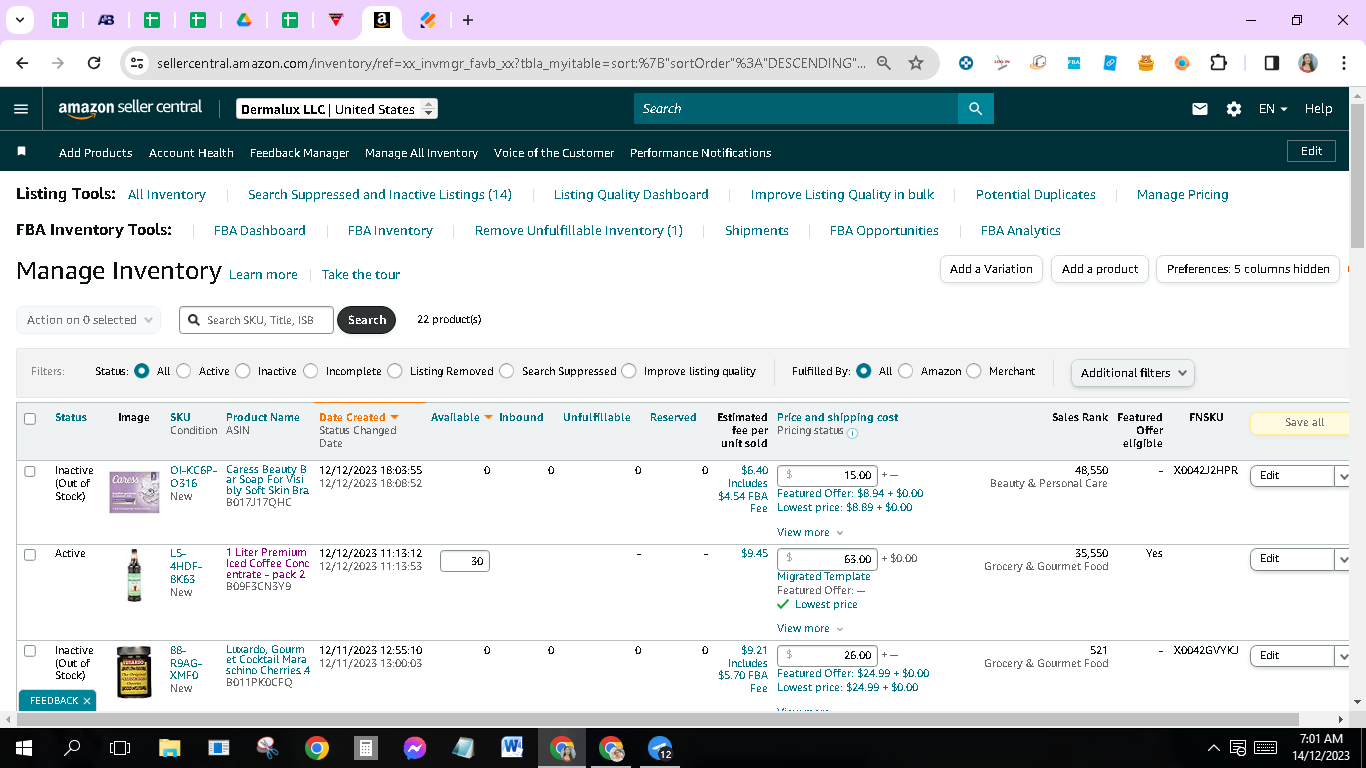Go back with the browser back arrow
The height and width of the screenshot is (768, 1366).
(x=22, y=63)
